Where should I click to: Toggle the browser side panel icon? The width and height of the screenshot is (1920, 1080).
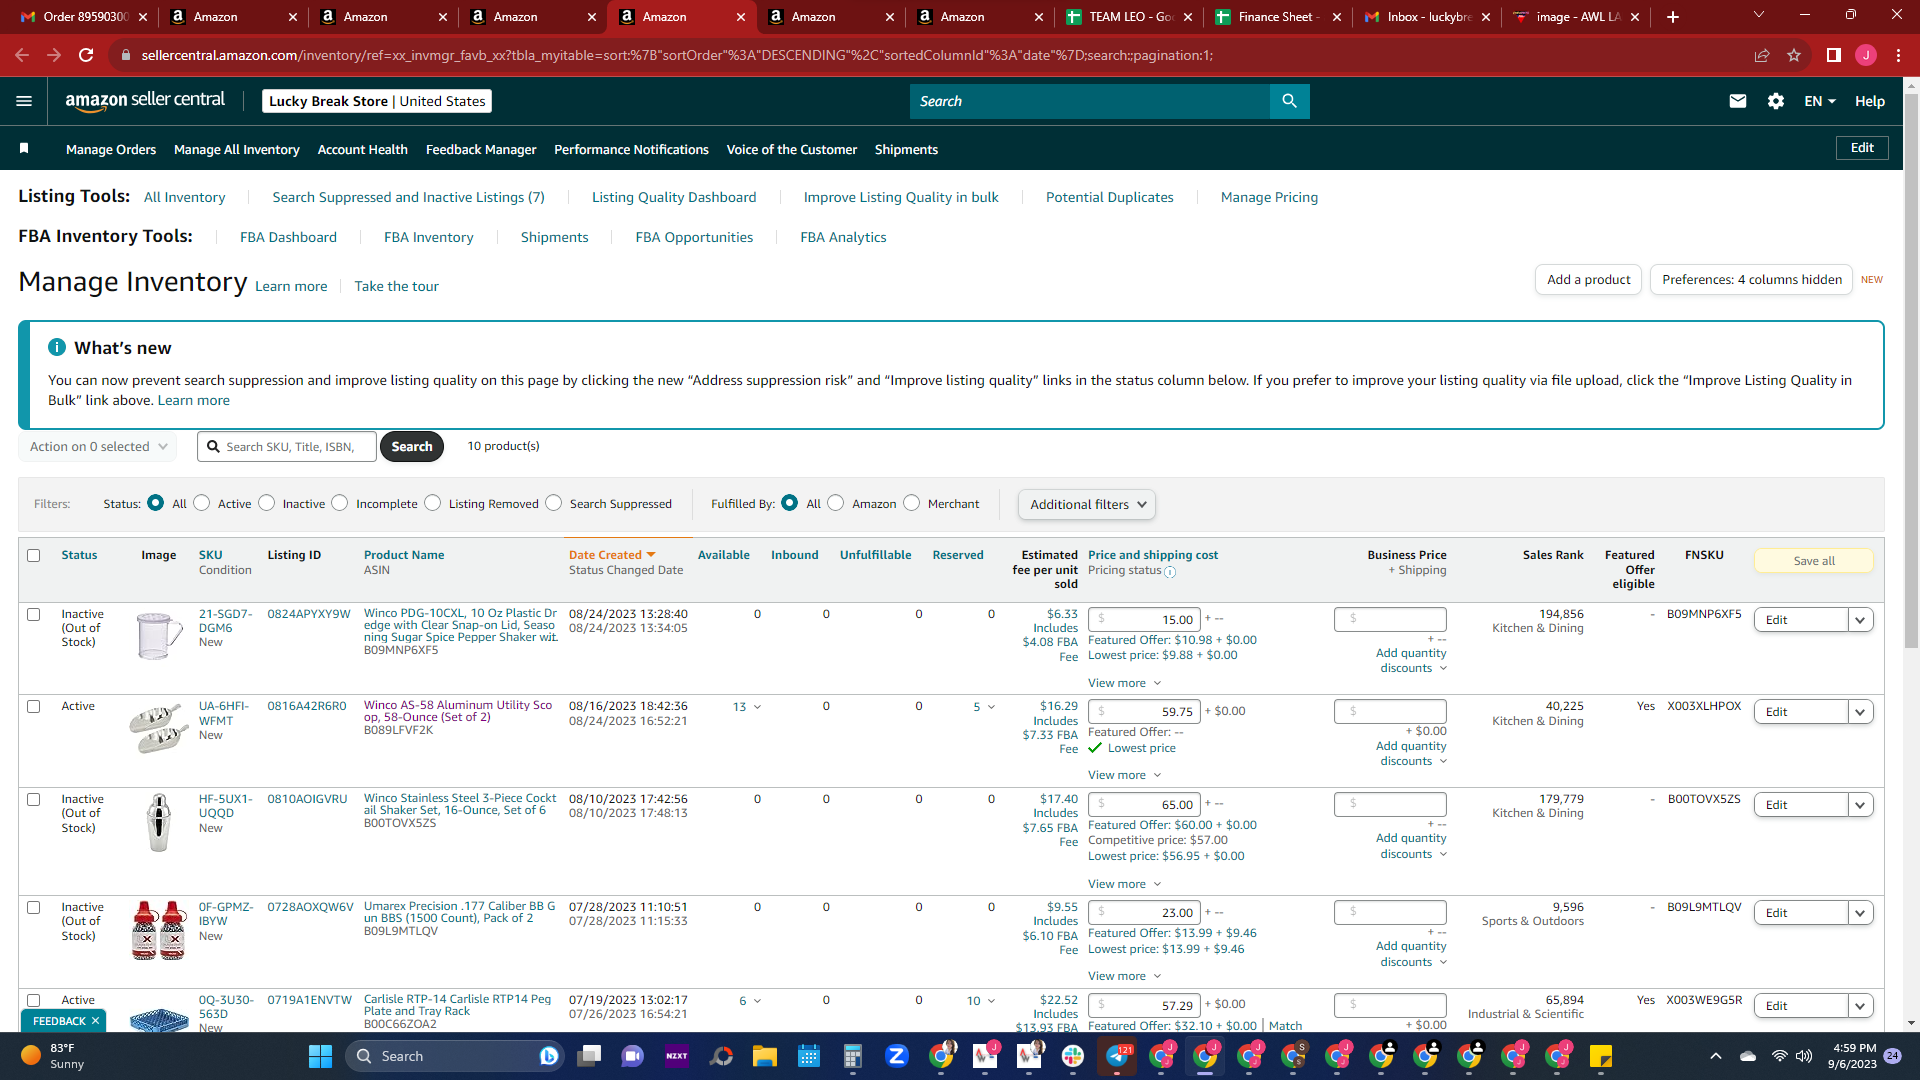1834,55
